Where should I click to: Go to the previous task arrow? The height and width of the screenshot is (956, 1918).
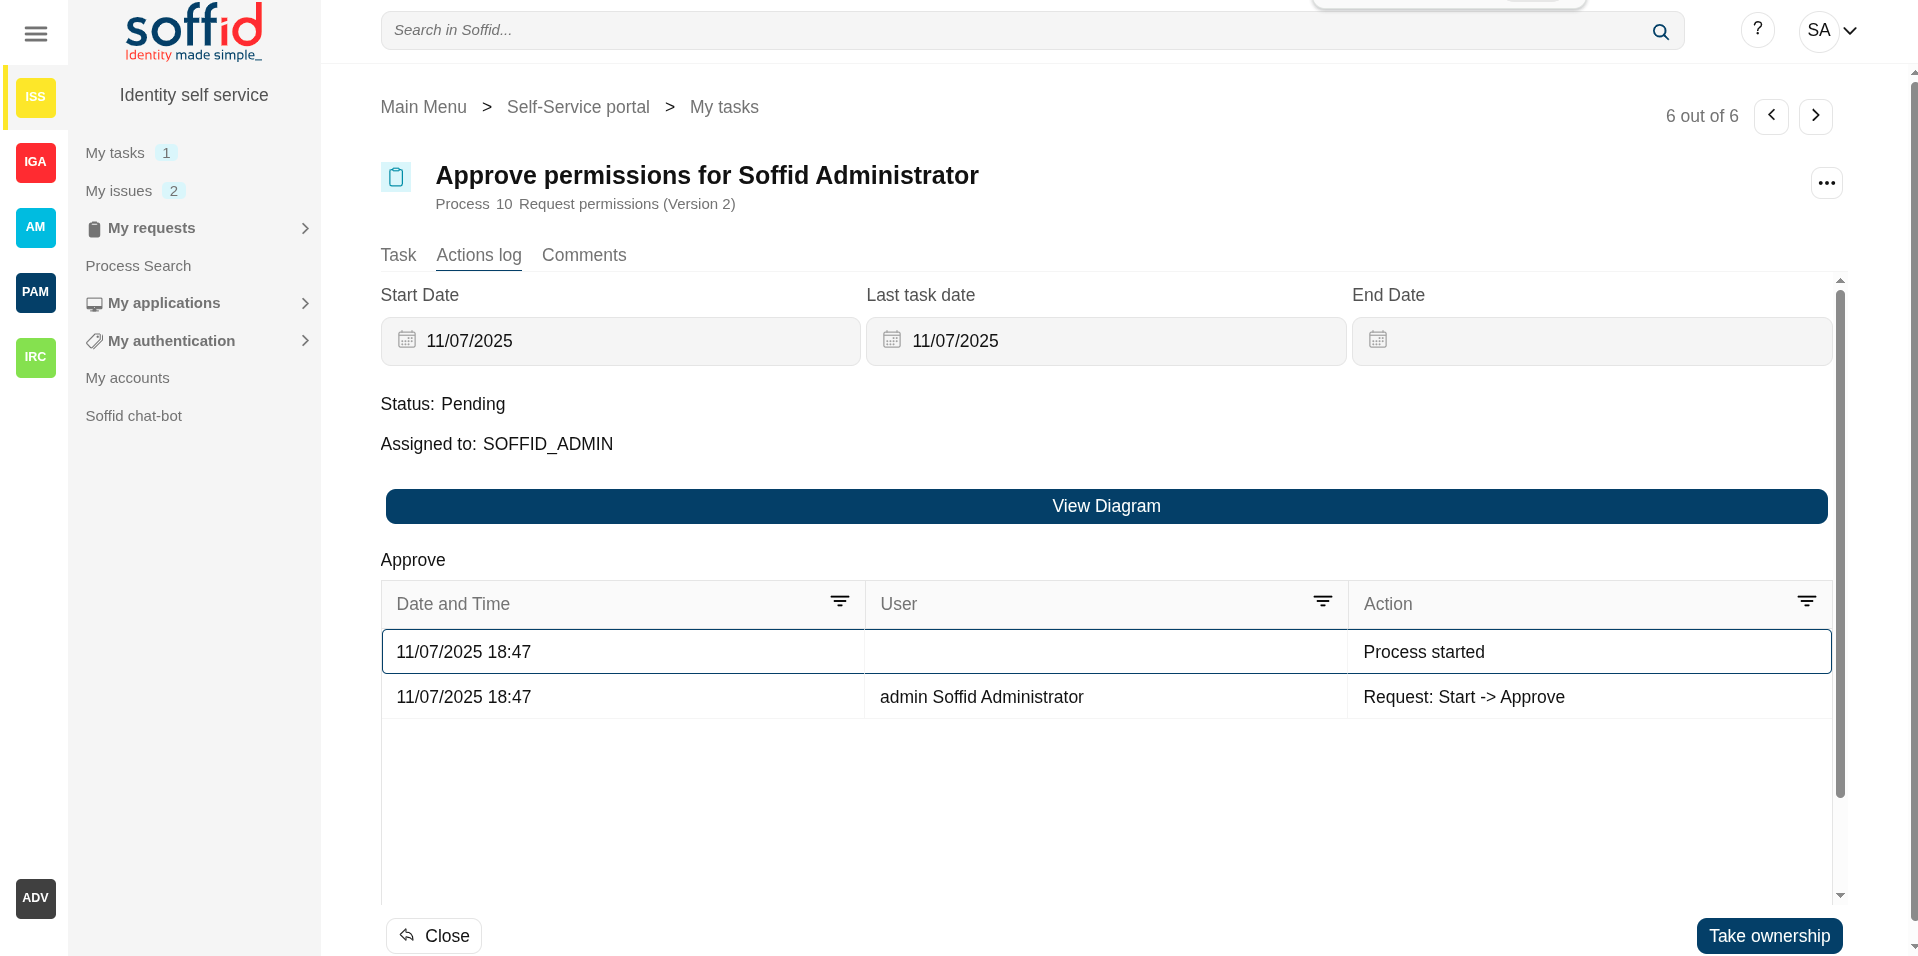point(1771,116)
